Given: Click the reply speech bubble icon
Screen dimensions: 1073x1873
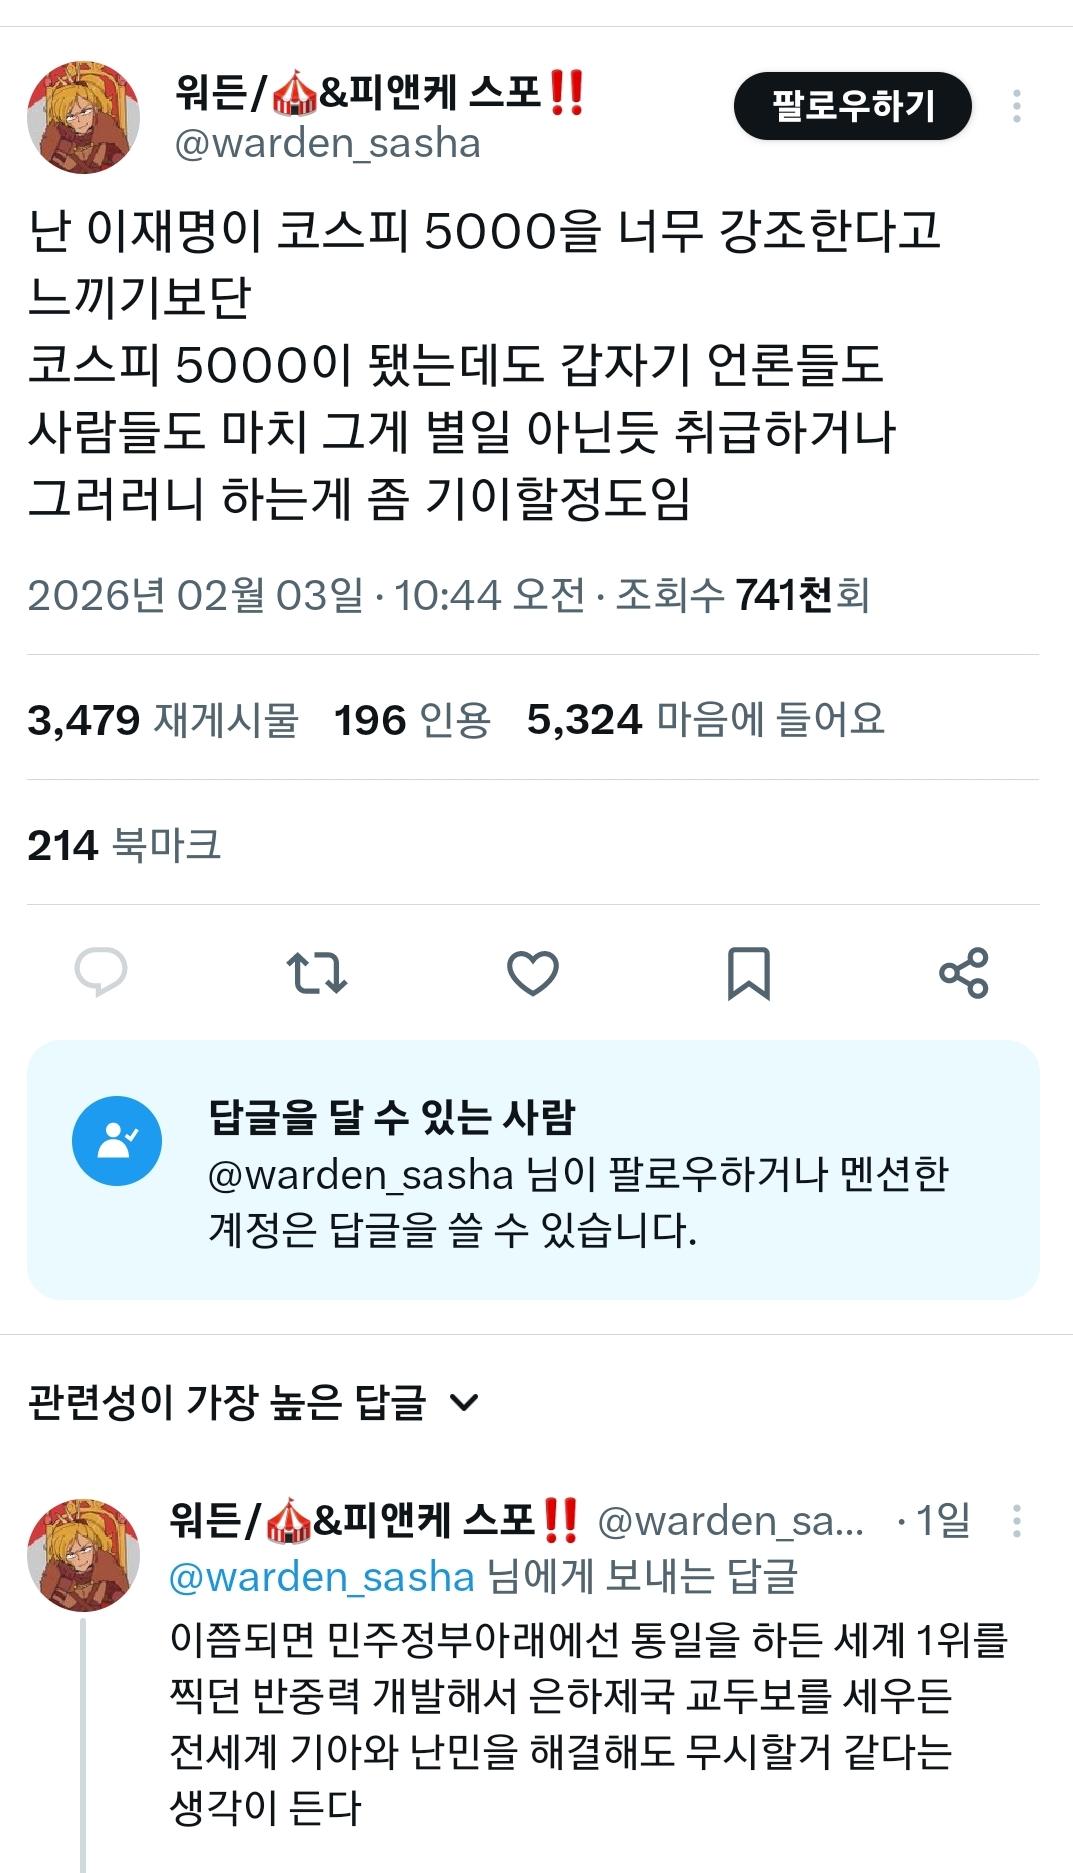Looking at the screenshot, I should 101,972.
